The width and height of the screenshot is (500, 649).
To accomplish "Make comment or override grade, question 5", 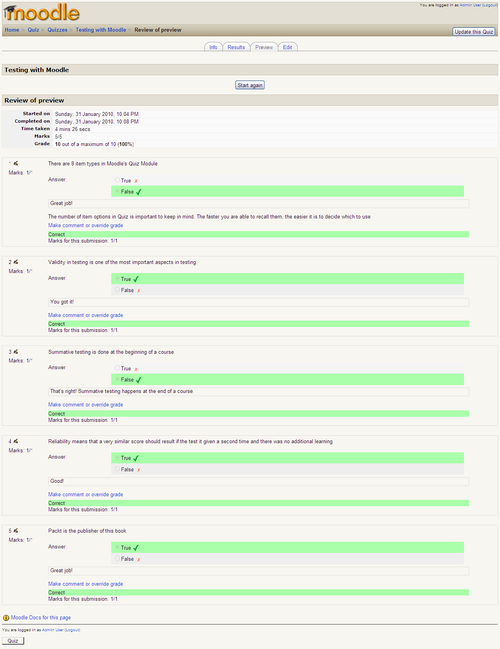I will click(85, 584).
